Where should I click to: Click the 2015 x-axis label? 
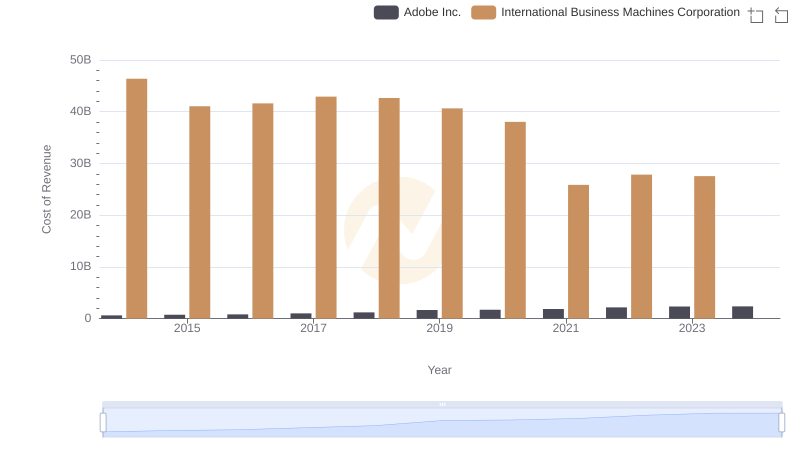click(187, 328)
